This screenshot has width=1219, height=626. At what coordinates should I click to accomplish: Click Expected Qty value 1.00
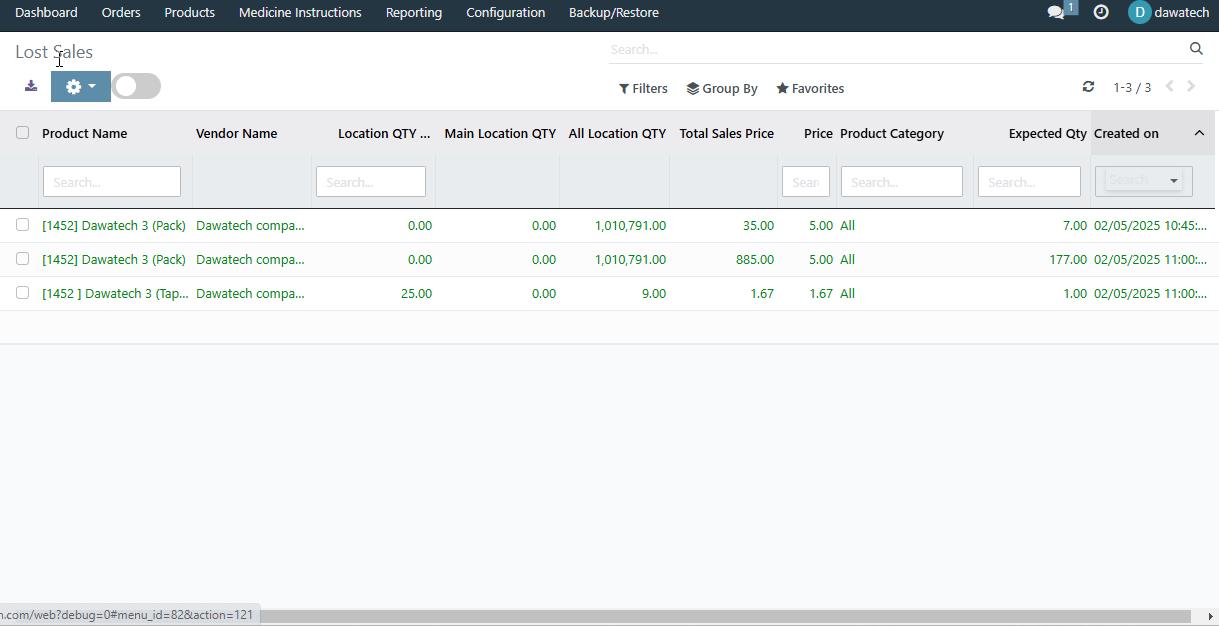1075,293
